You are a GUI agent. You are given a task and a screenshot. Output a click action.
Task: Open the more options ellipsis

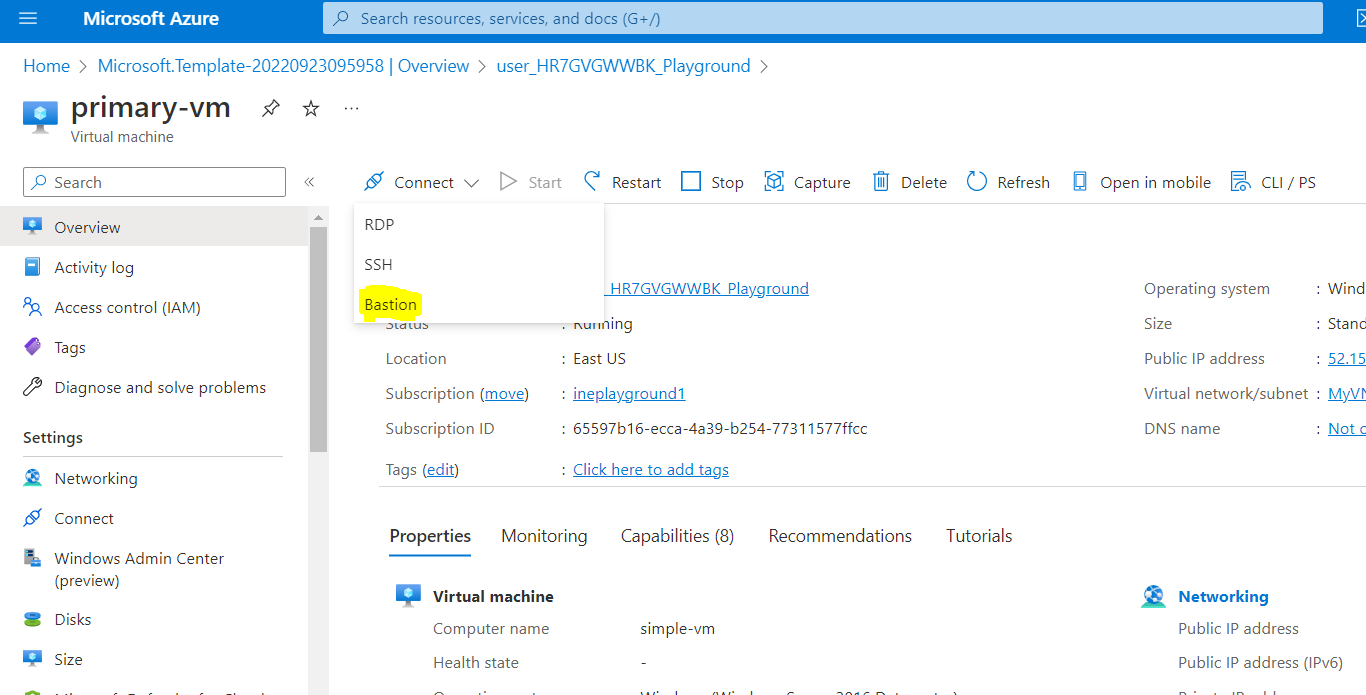[x=351, y=108]
